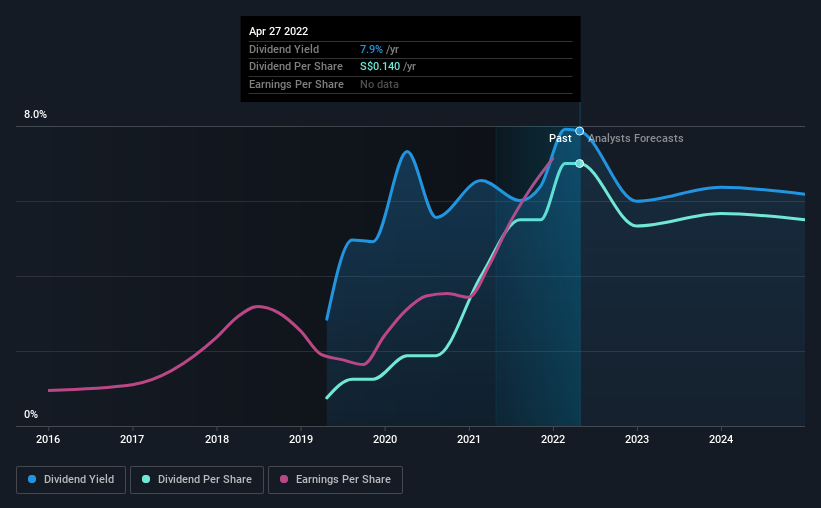Image resolution: width=821 pixels, height=508 pixels.
Task: Click the 2023 x-axis label
Action: 637,439
